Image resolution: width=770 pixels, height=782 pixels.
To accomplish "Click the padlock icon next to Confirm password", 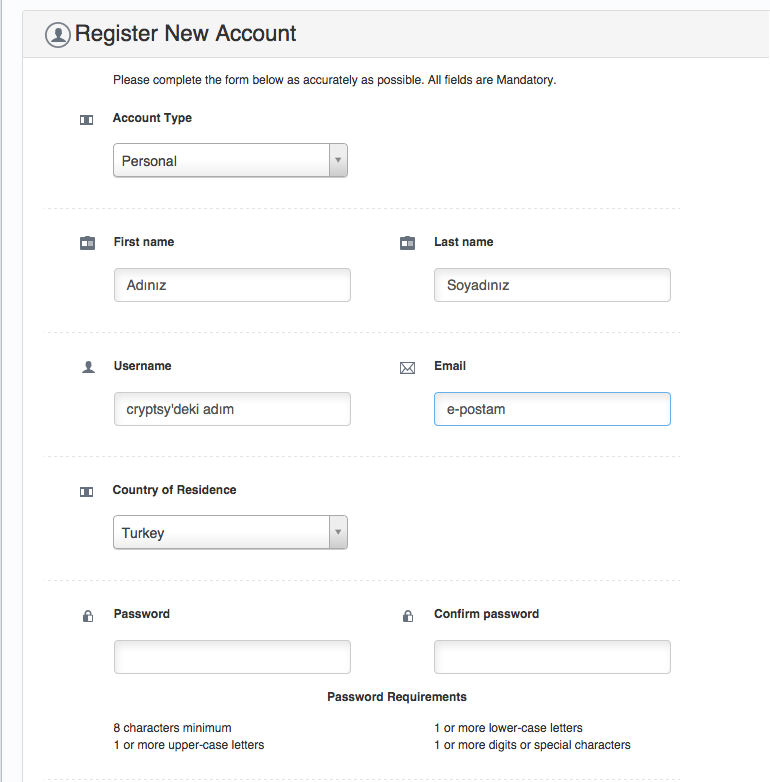I will (407, 616).
